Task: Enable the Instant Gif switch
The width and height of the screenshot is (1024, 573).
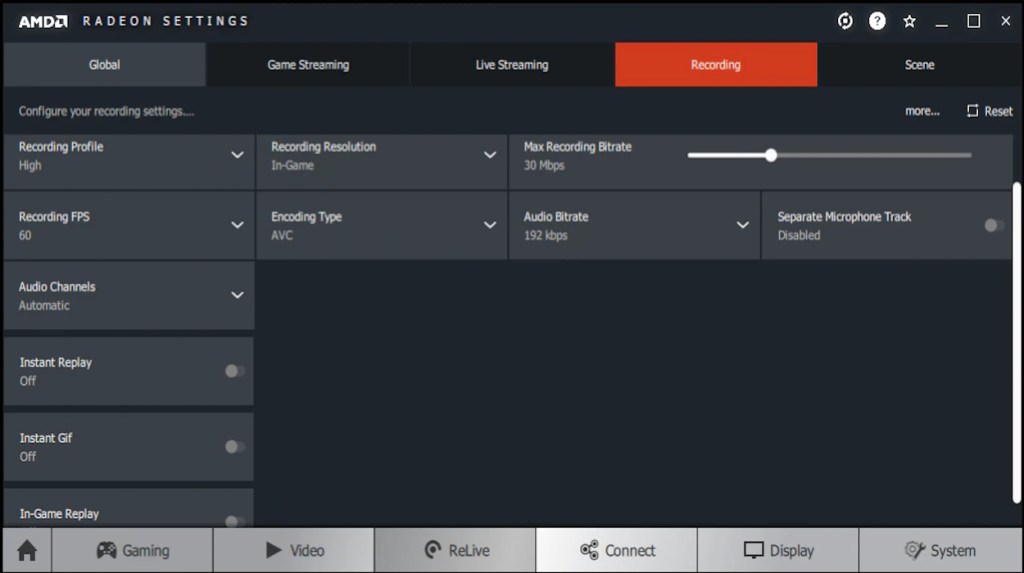Action: (x=234, y=447)
